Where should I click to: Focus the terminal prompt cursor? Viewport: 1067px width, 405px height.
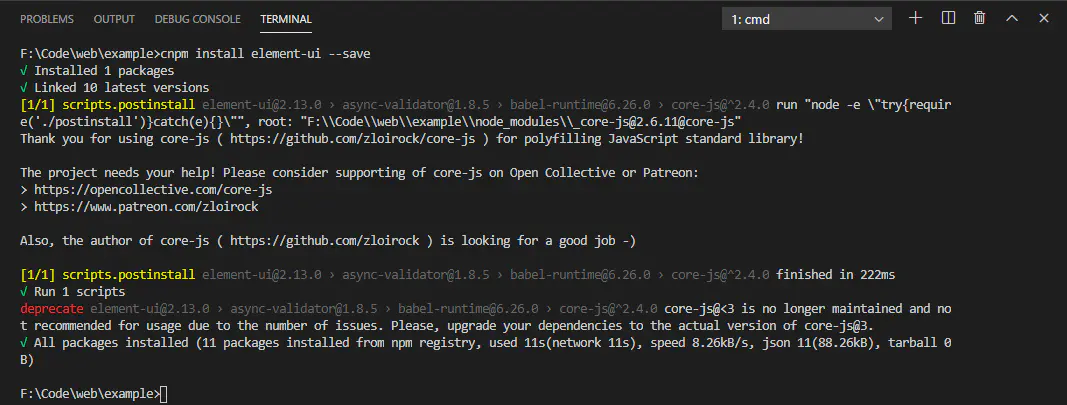tap(164, 394)
